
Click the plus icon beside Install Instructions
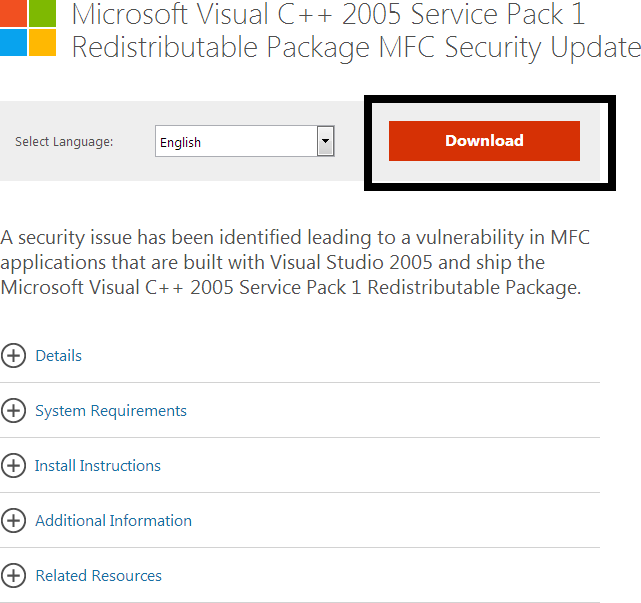(14, 466)
